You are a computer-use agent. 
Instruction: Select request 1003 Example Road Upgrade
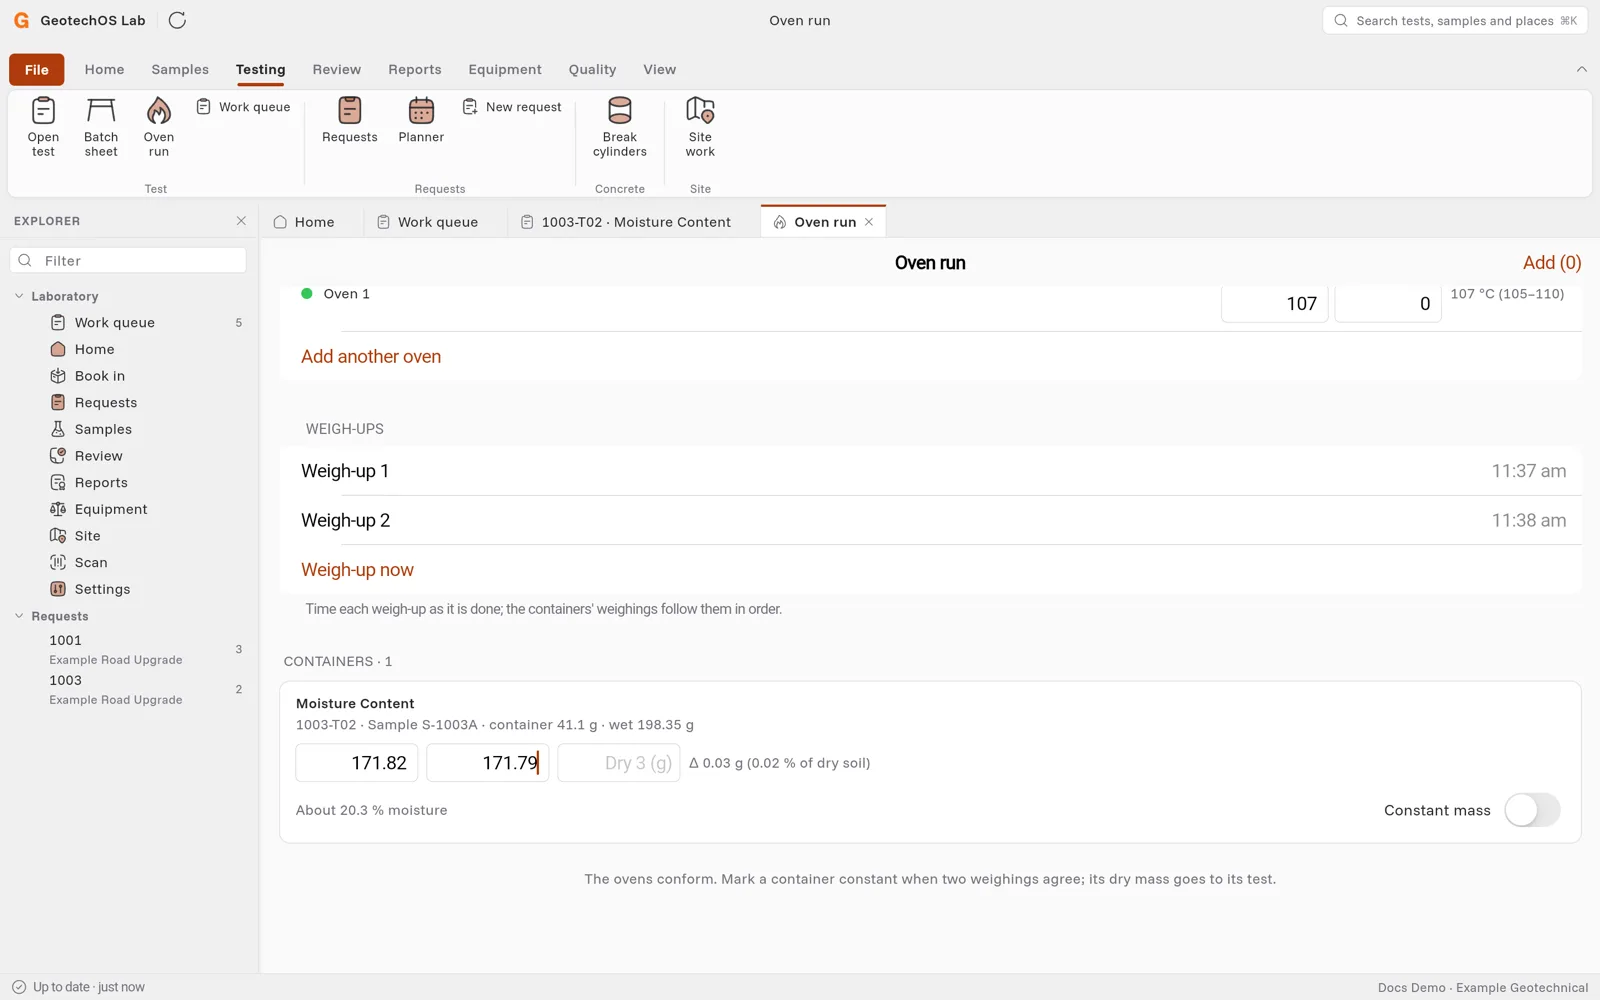point(128,689)
